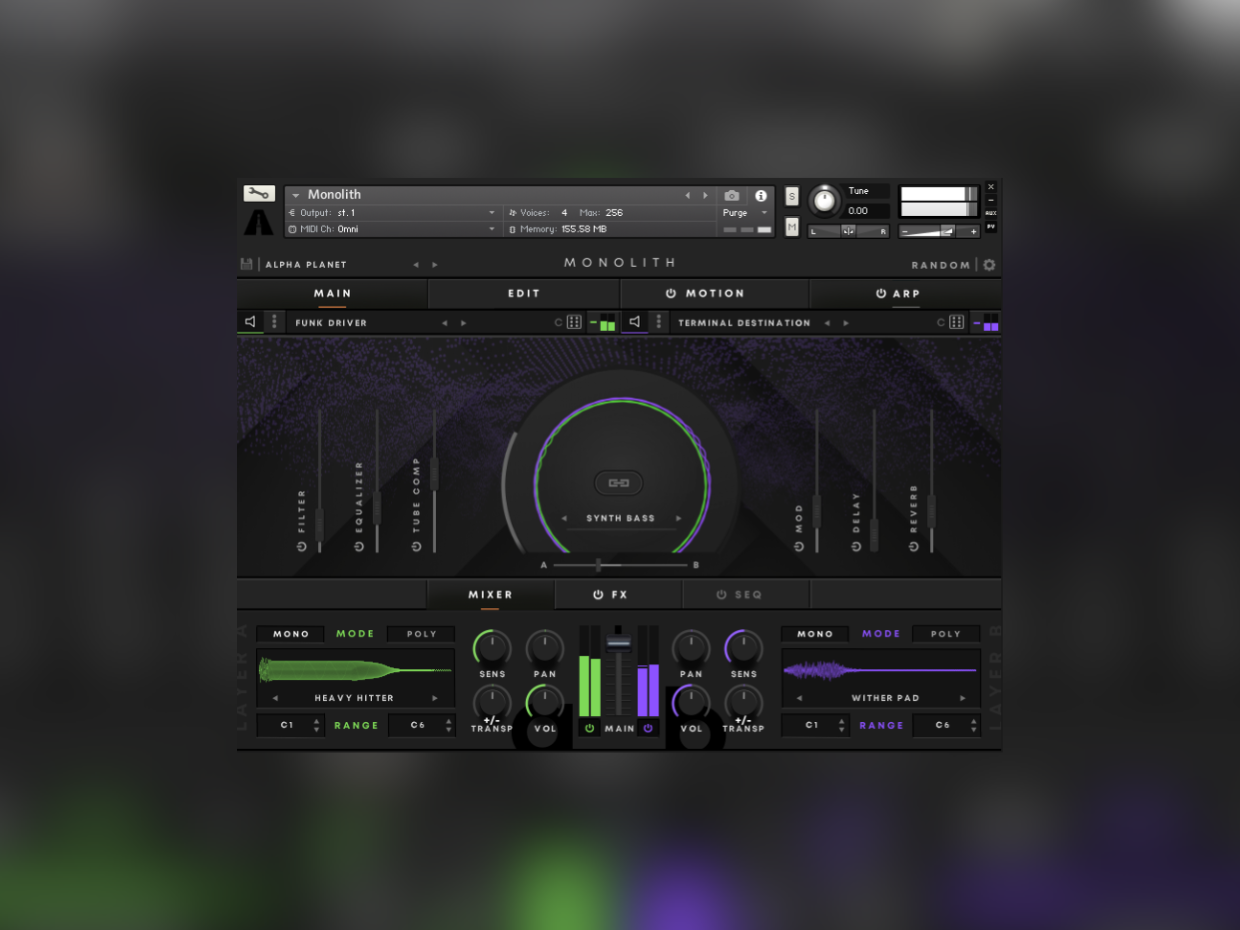Click the keyboard mapping icon beside FUNK DRIVER

tap(573, 322)
